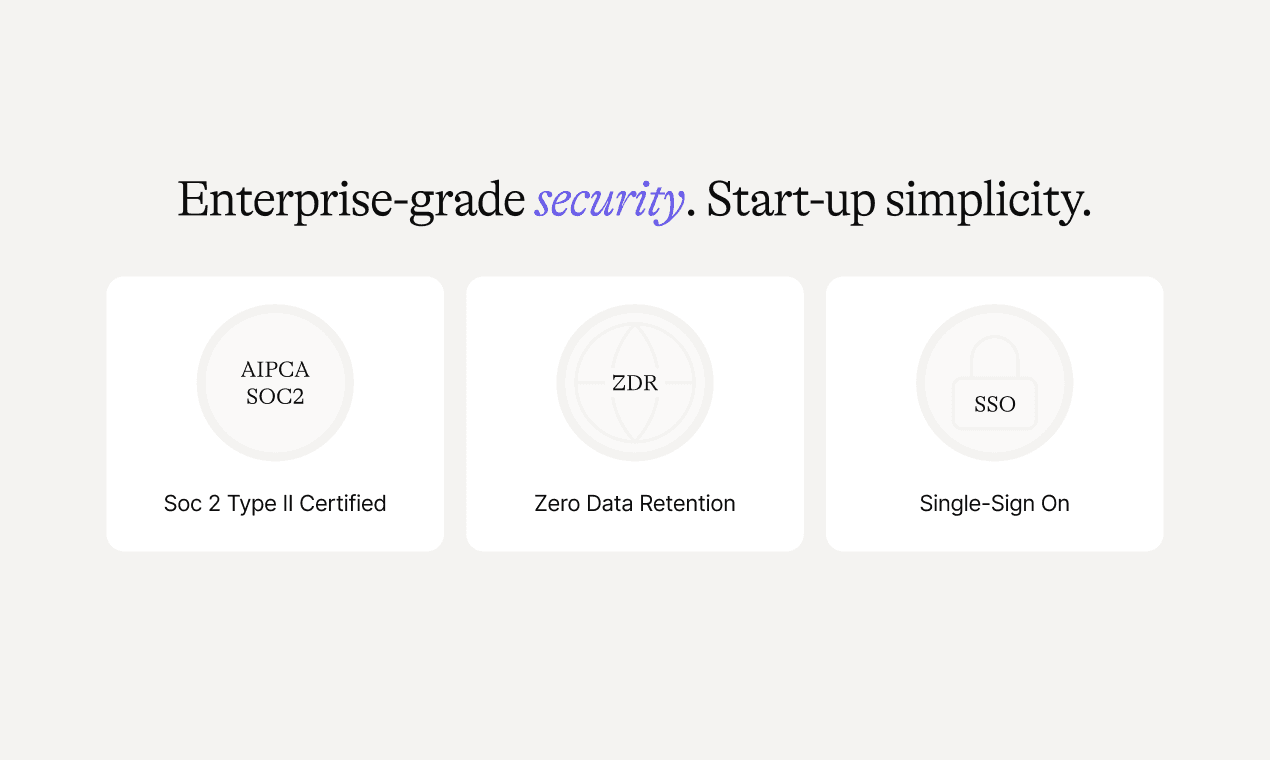
Task: Click the 'AIPCA' text inside the badge
Action: tap(275, 370)
